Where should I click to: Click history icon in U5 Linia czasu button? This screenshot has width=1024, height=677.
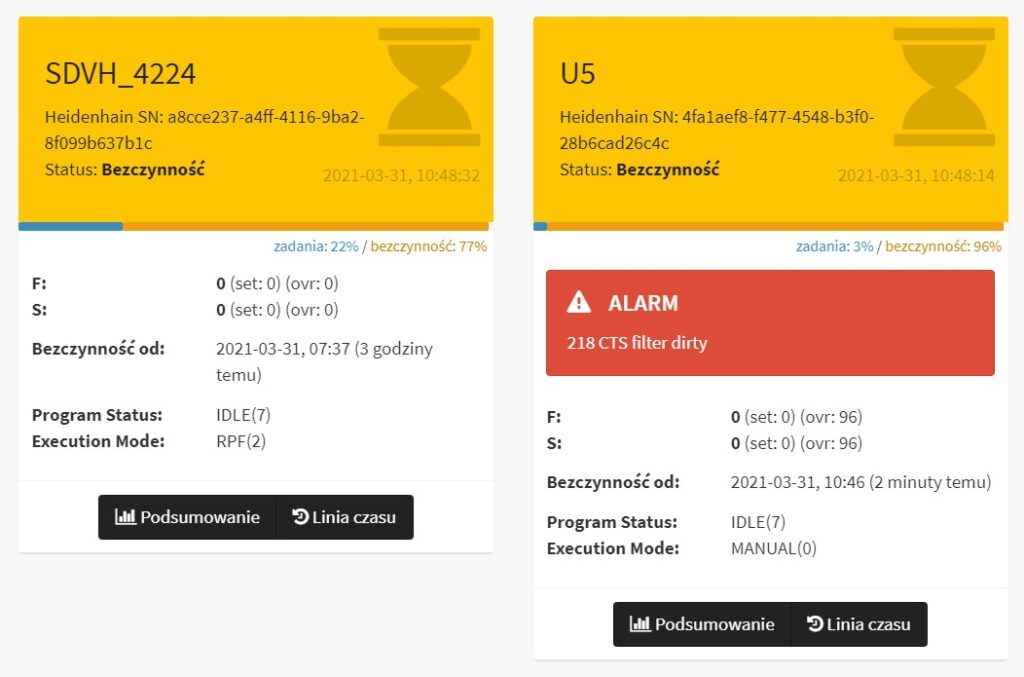[814, 623]
